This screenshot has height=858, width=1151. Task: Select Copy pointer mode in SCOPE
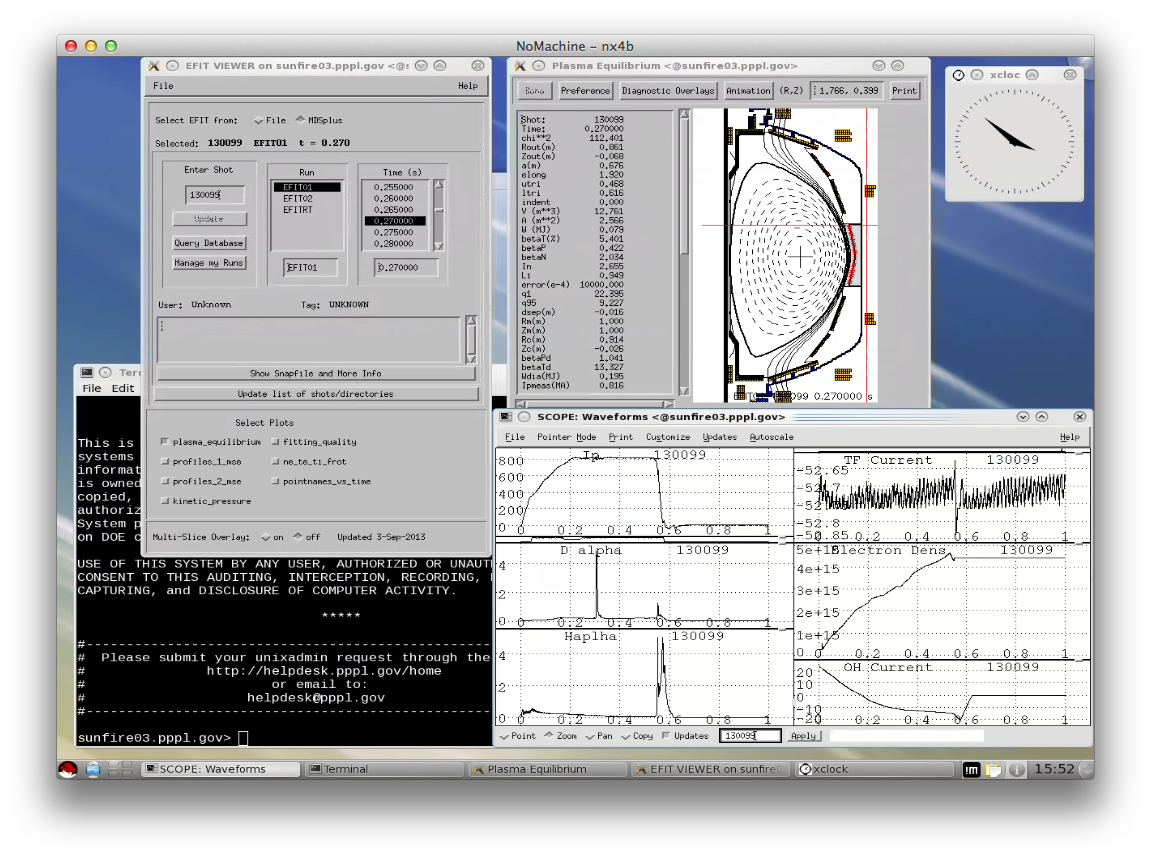pyautogui.click(x=637, y=736)
